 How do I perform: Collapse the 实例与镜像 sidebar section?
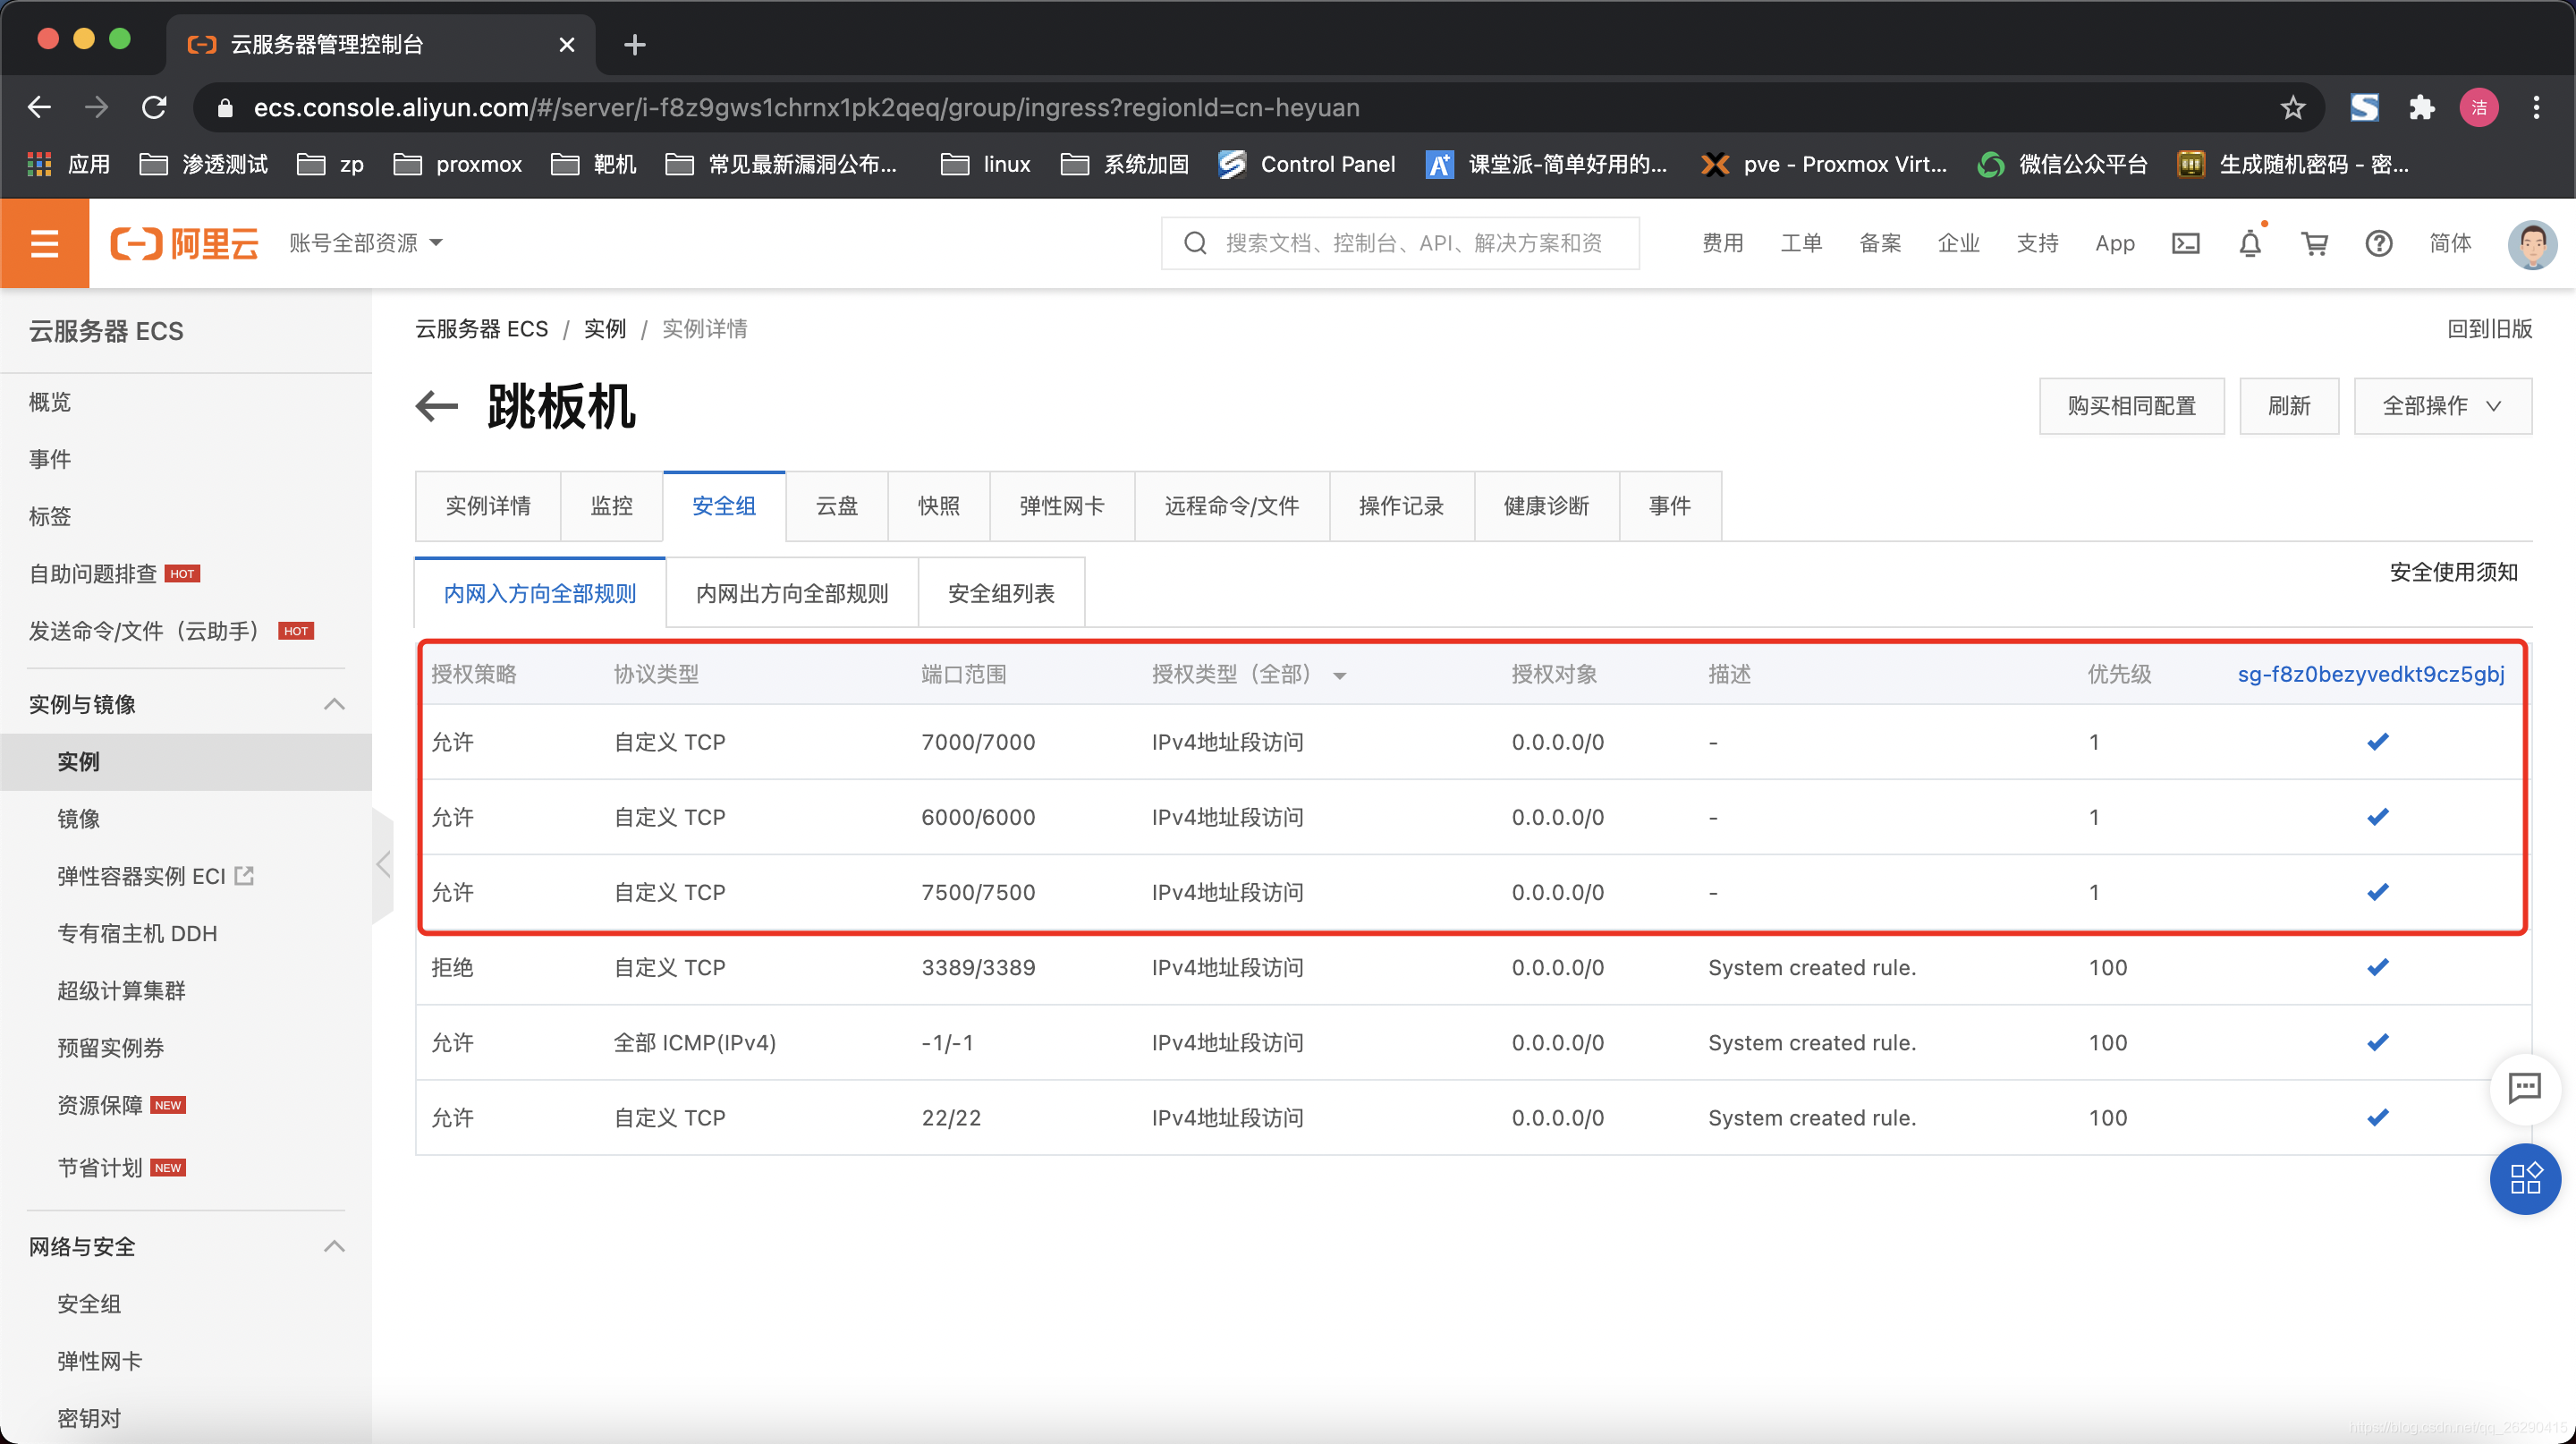(334, 704)
